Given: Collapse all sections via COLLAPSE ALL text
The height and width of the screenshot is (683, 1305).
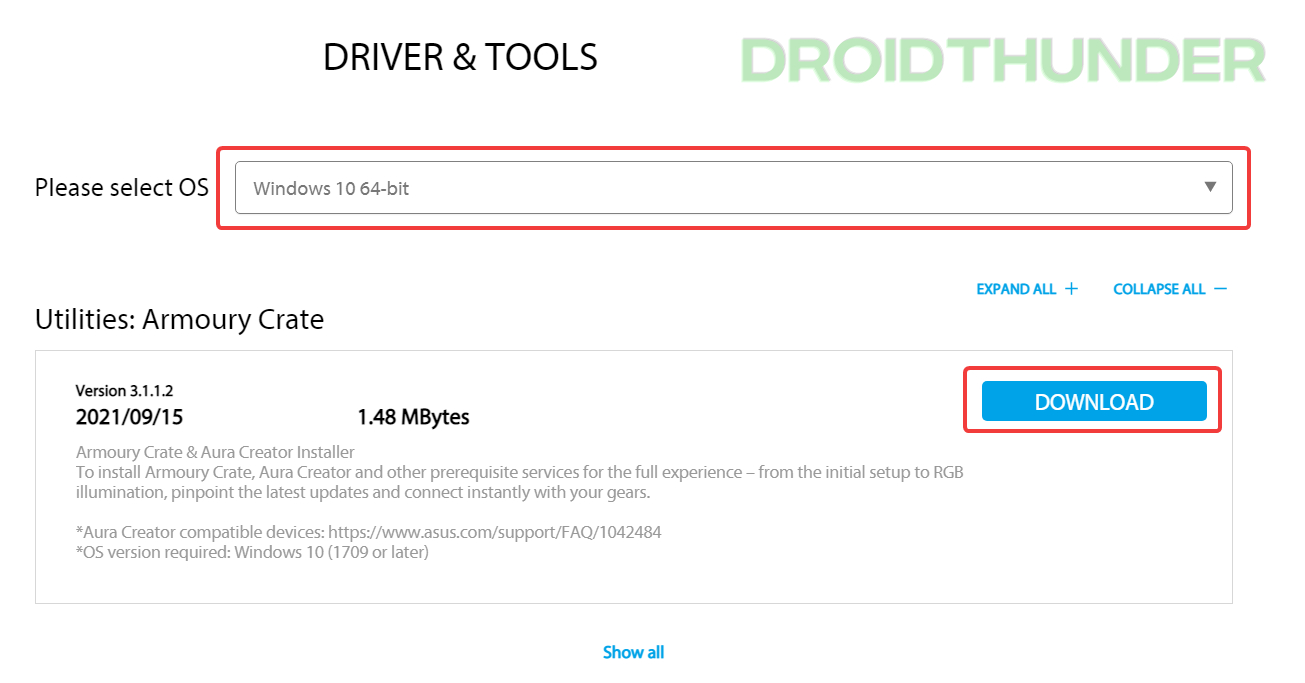Looking at the screenshot, I should (x=1159, y=289).
